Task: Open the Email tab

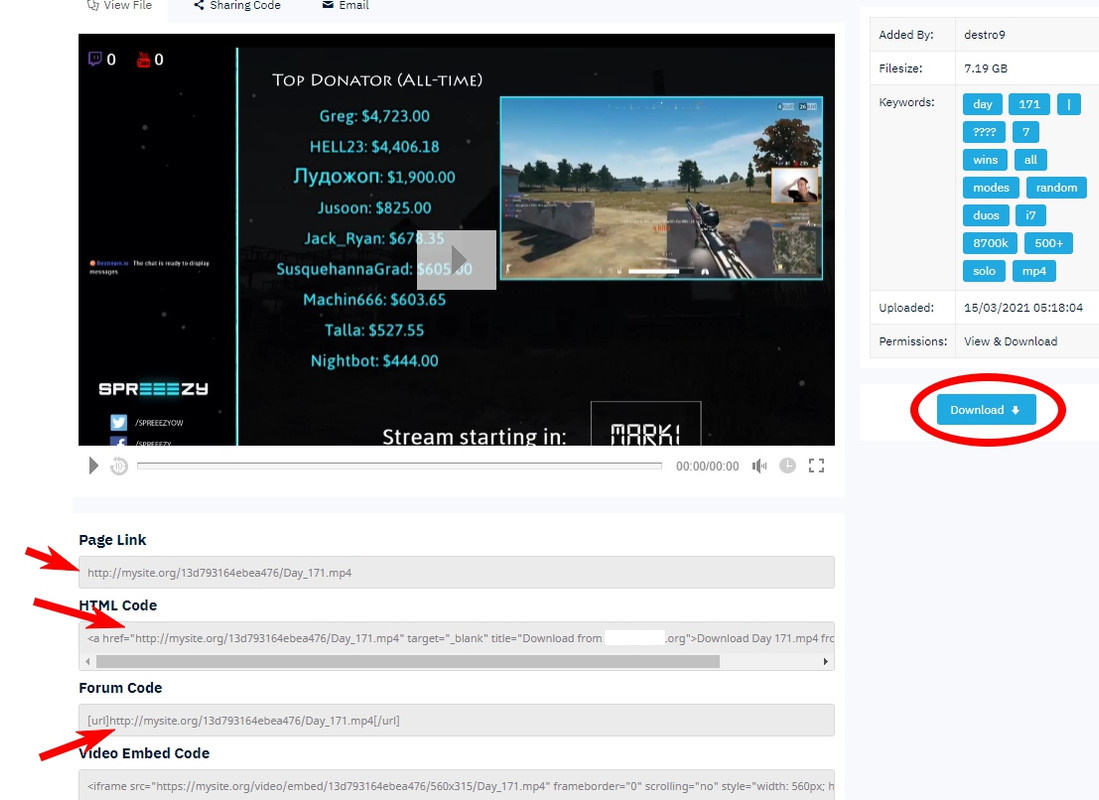Action: tap(345, 6)
